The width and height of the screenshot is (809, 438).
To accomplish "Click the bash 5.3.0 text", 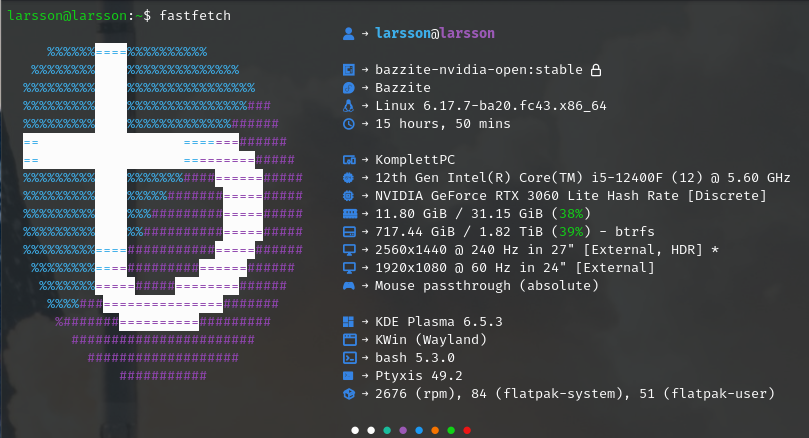I will coord(415,358).
